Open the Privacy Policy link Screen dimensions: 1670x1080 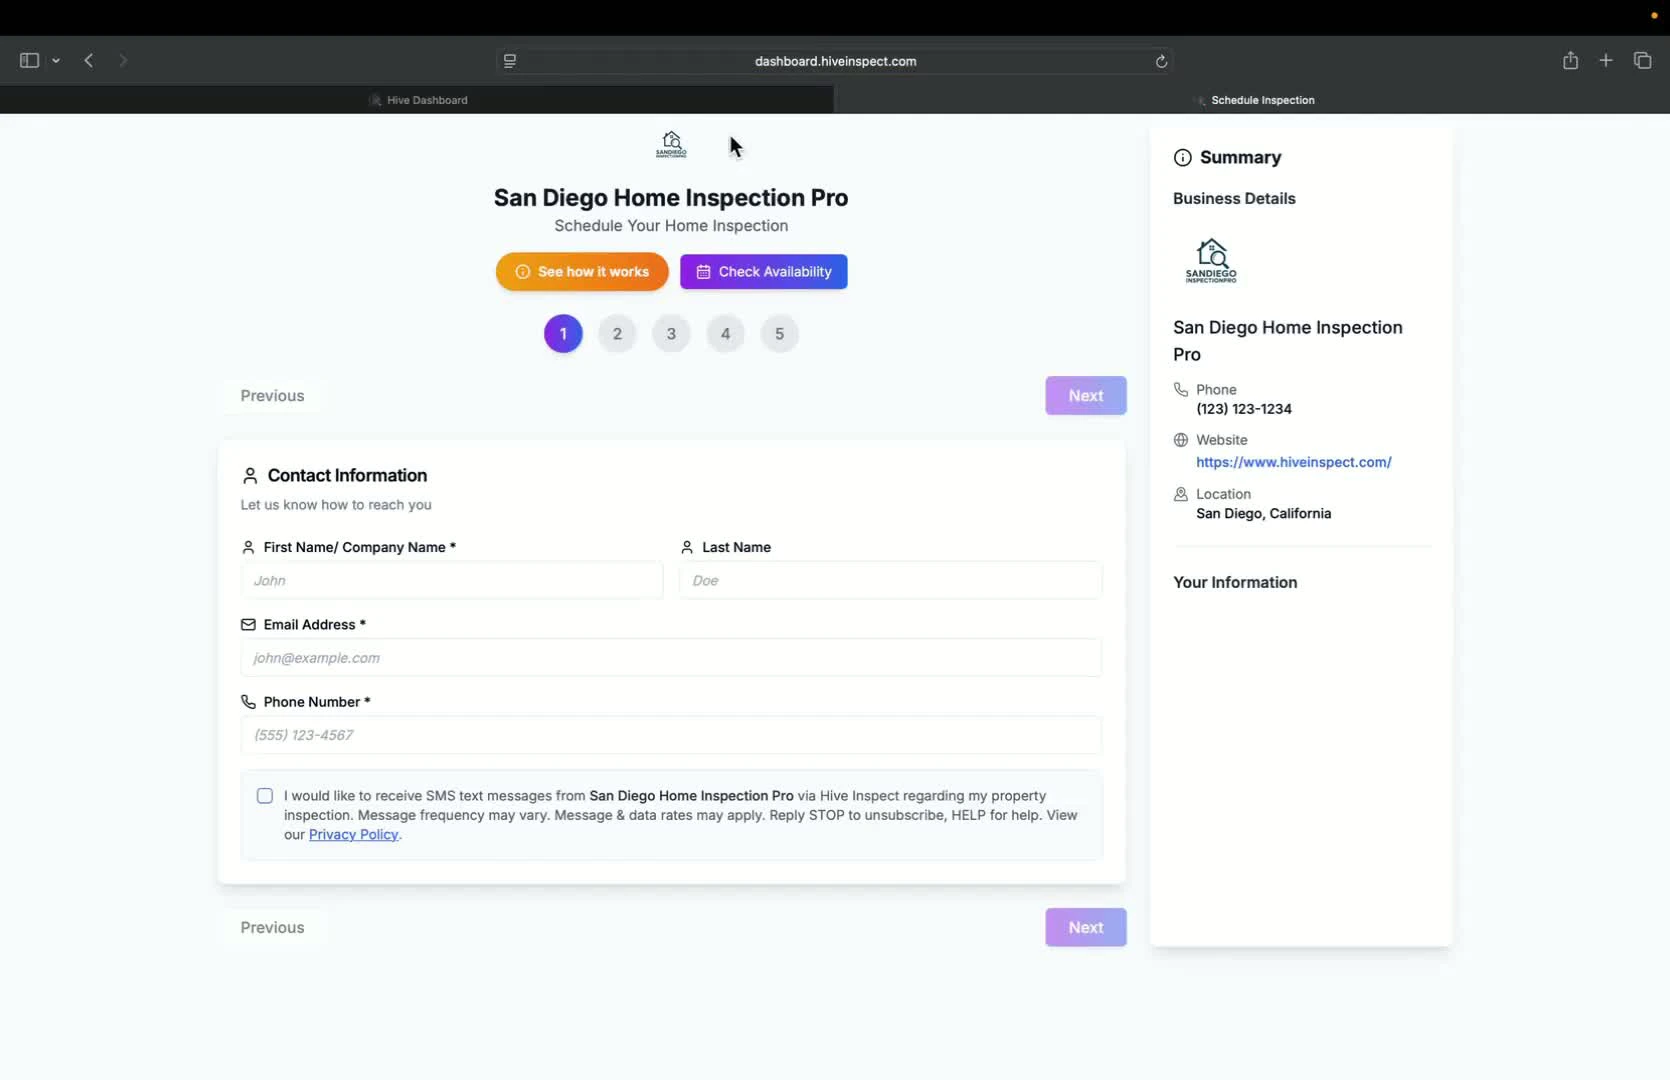pyautogui.click(x=353, y=835)
